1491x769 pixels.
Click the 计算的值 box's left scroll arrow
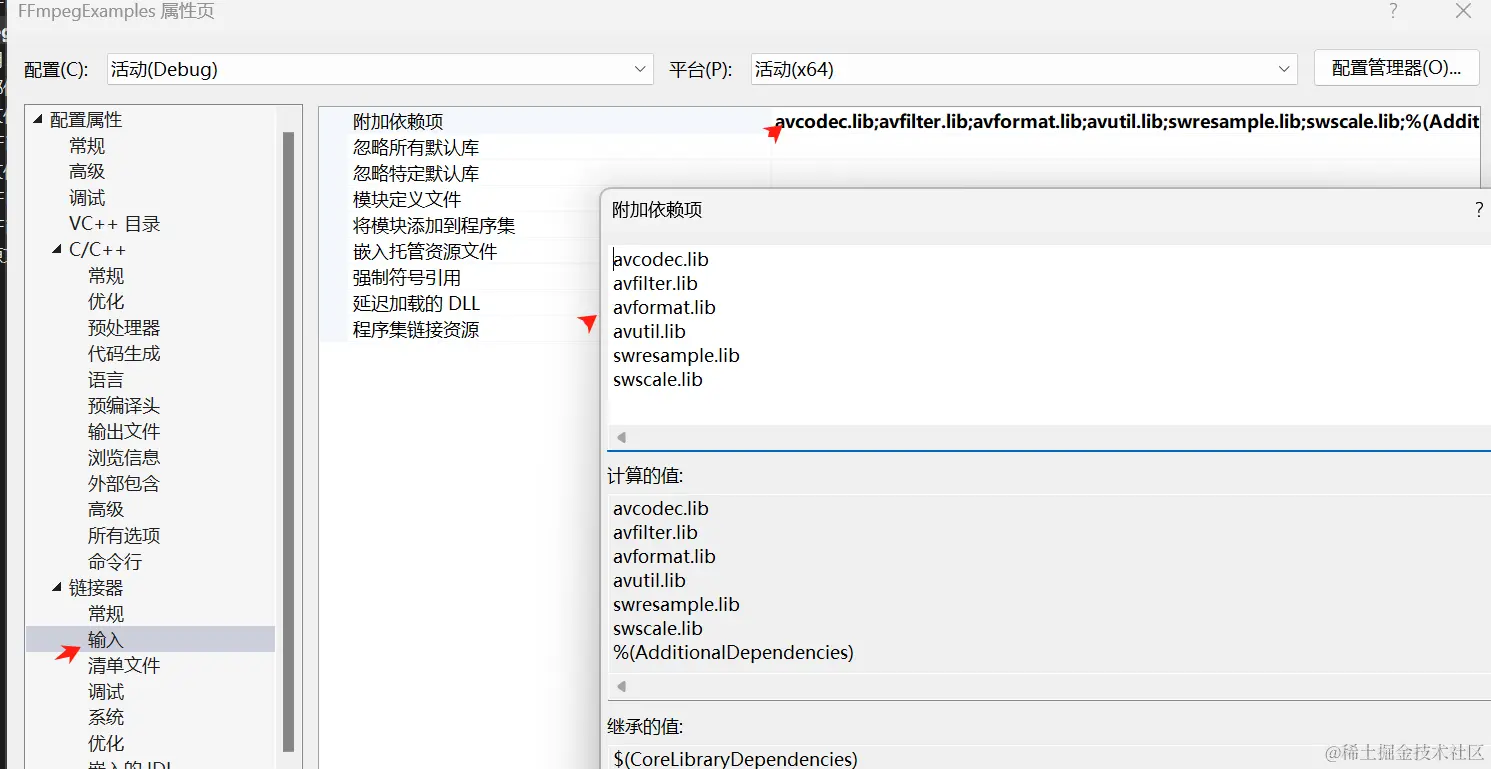tap(621, 686)
